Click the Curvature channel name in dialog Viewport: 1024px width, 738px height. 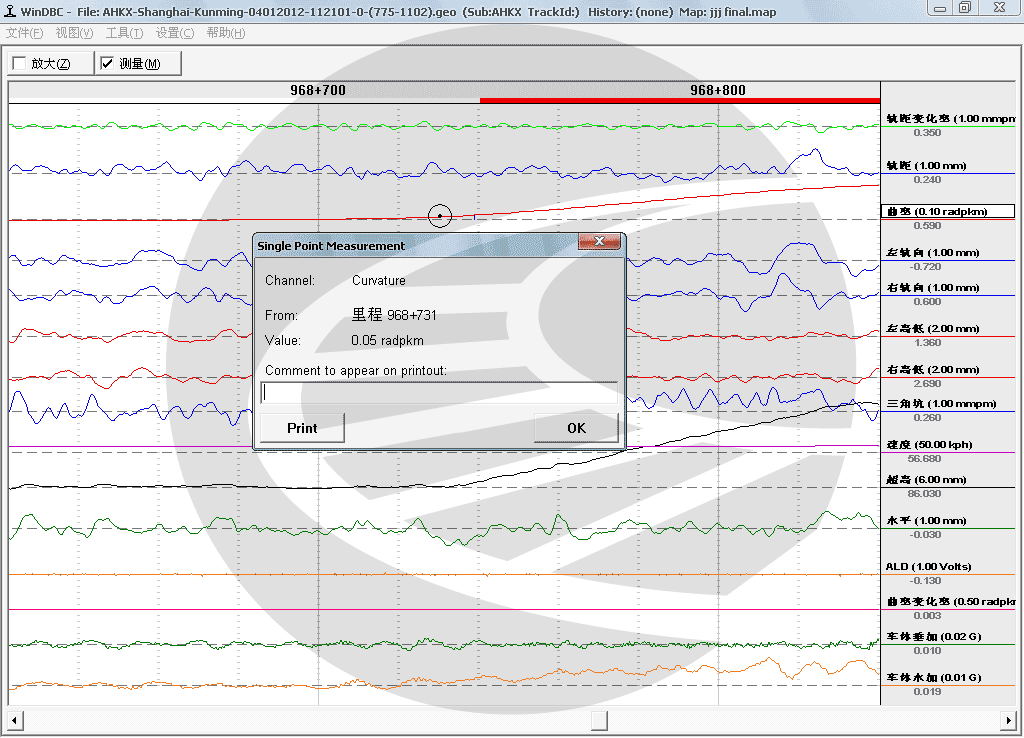(379, 281)
